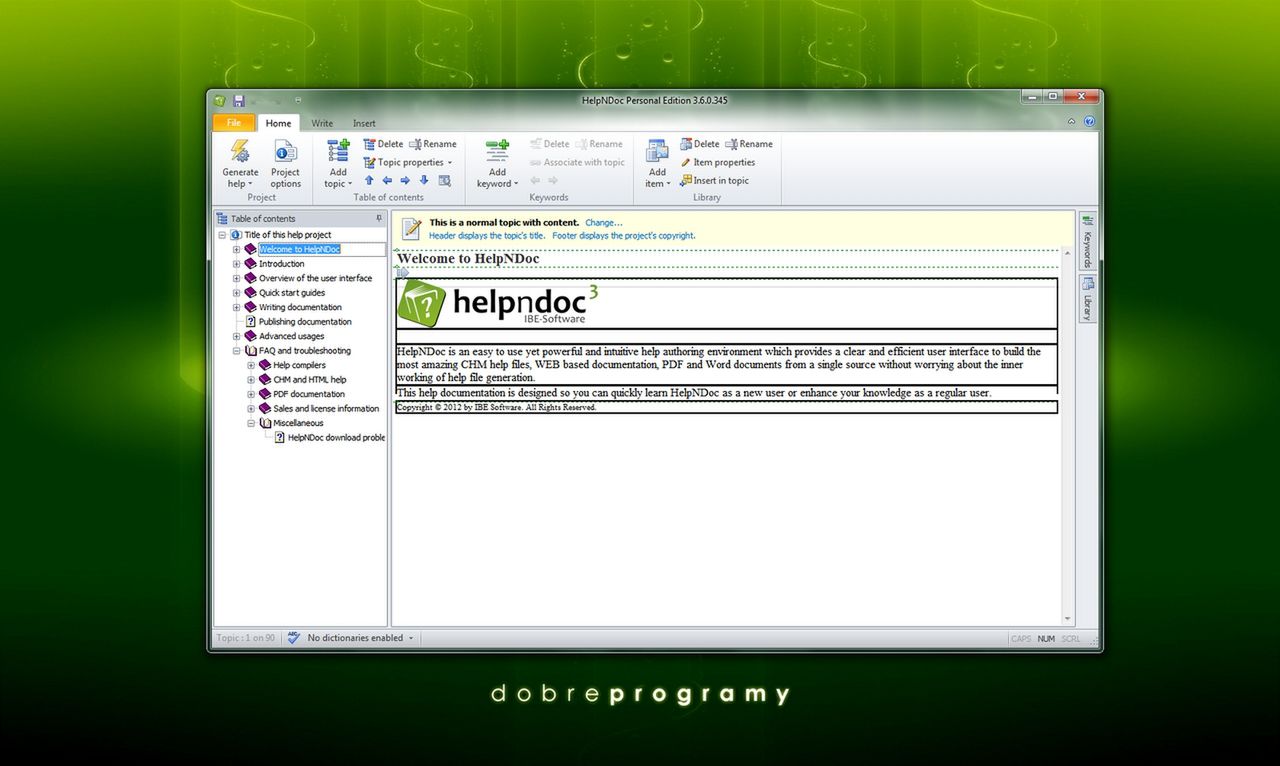The image size is (1280, 766).
Task: Open Project options
Action: pos(285,164)
